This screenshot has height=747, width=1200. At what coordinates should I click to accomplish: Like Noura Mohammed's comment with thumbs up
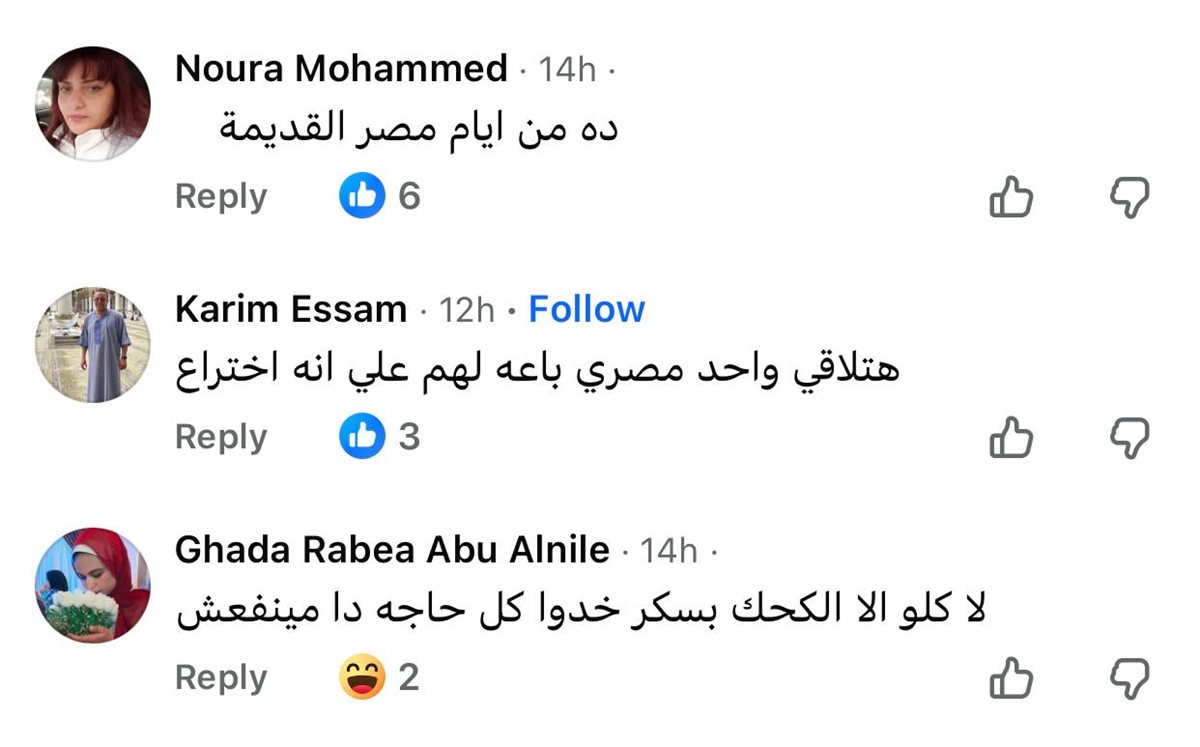1010,197
